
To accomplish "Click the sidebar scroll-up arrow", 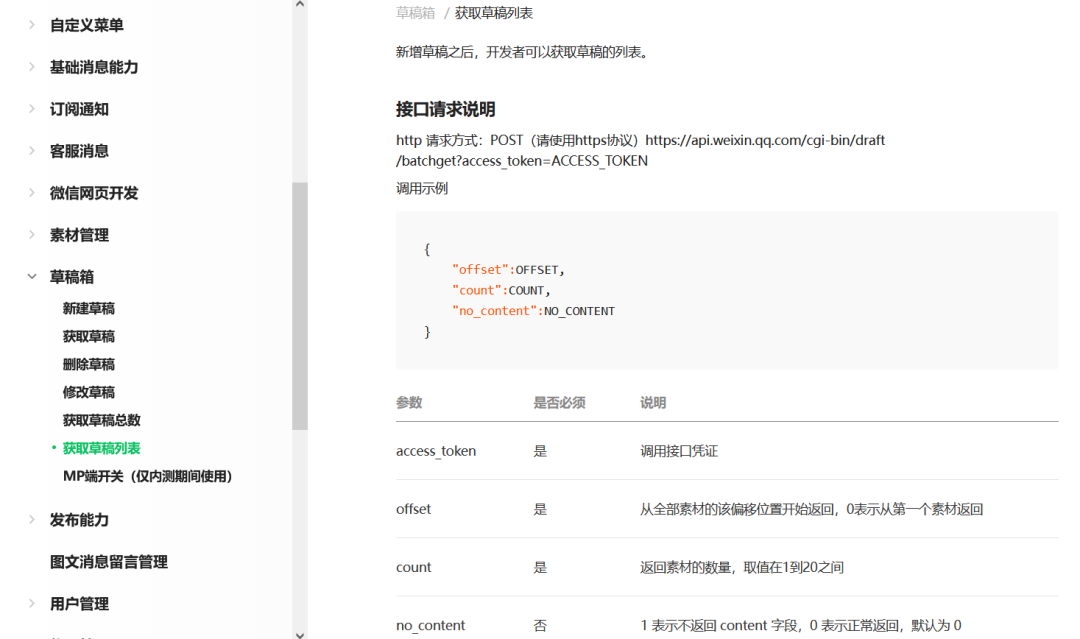I will click(300, 4).
